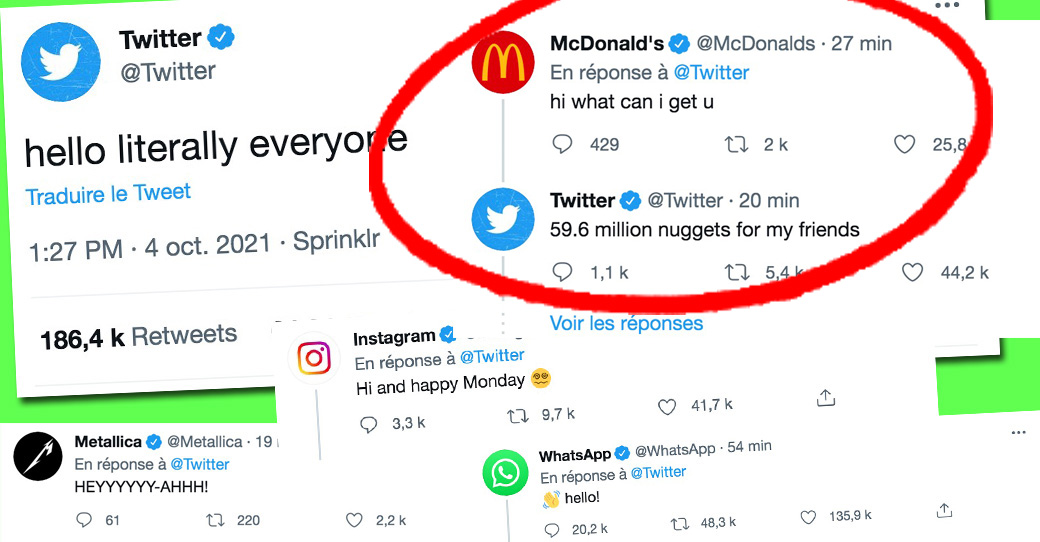Share the WhatsApp 'hello!' reply

tap(944, 510)
